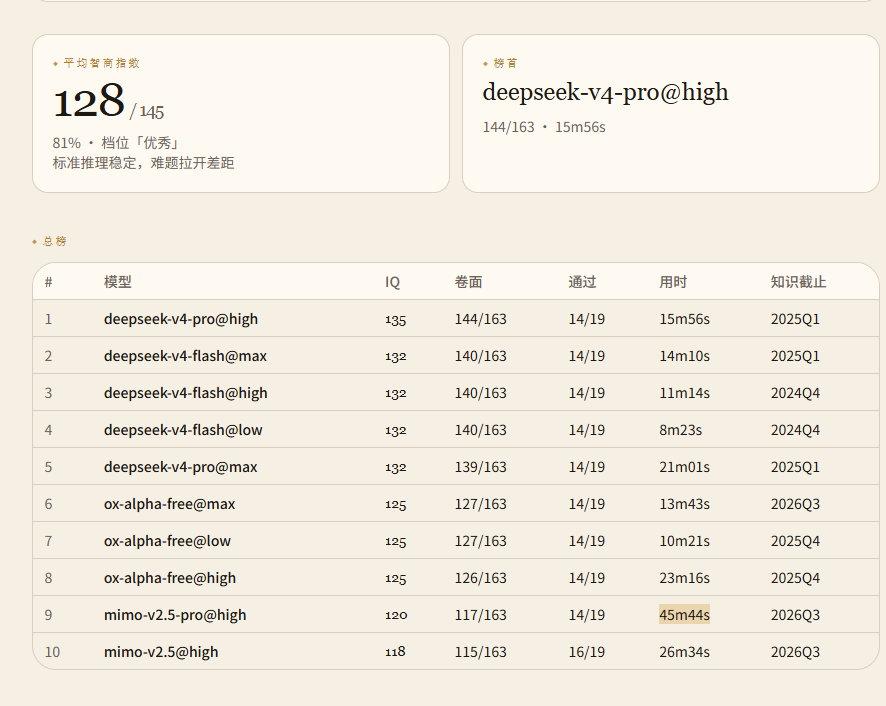Click the 115/163 score cell
This screenshot has height=706, width=886.
(481, 652)
